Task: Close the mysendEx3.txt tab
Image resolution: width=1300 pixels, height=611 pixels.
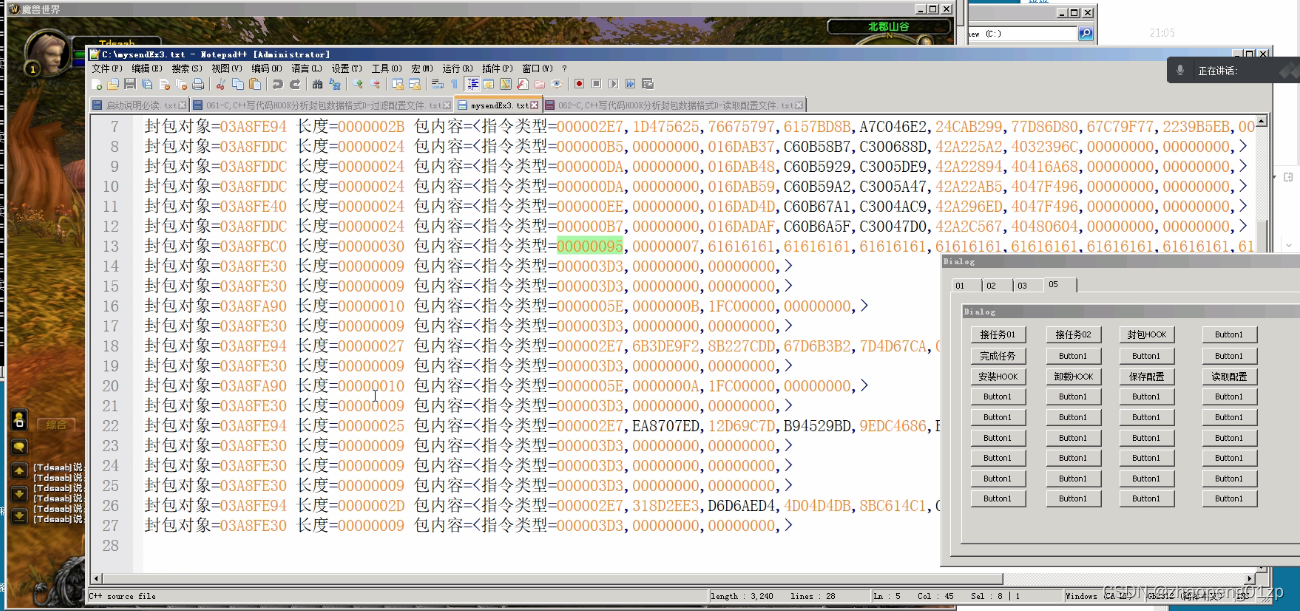Action: pos(535,104)
